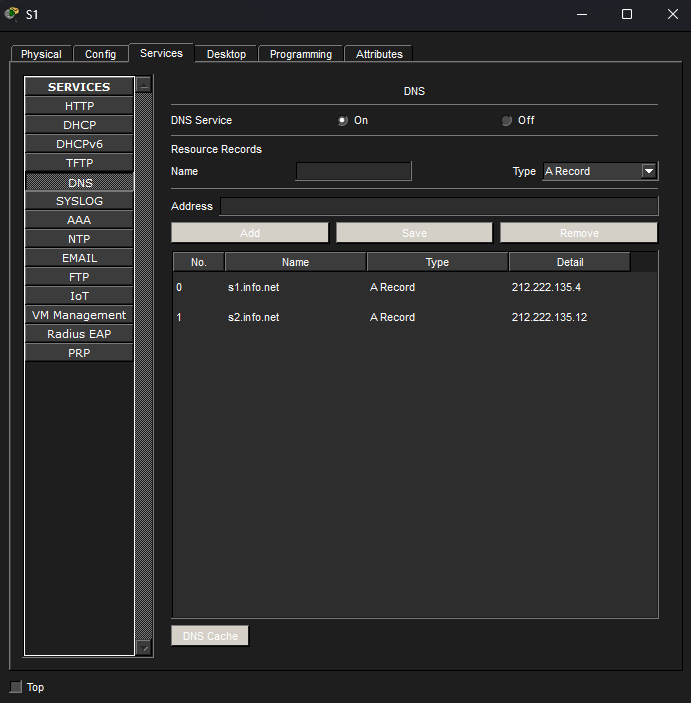Select DHCPv6 service
This screenshot has height=703, width=691.
[x=79, y=144]
